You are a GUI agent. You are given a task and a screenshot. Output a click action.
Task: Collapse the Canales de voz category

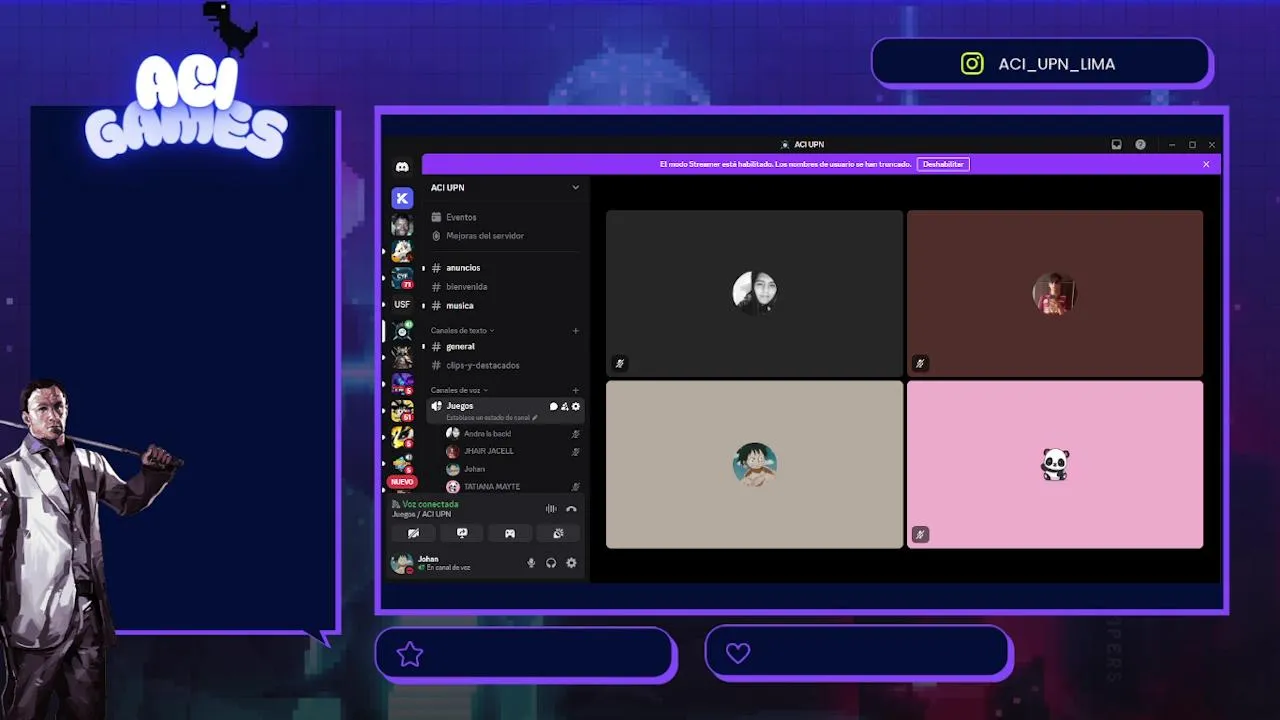(x=459, y=390)
